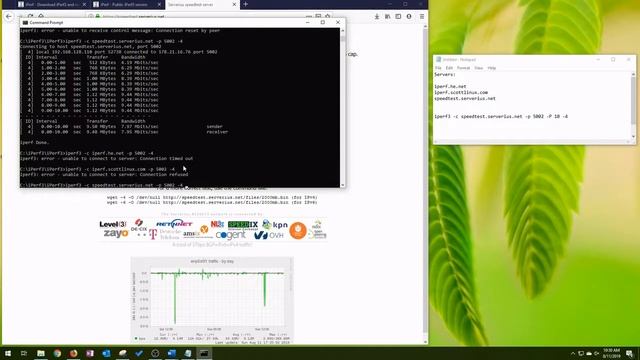The width and height of the screenshot is (640, 360).
Task: Switch to Firefox on the taskbar
Action: point(73,353)
